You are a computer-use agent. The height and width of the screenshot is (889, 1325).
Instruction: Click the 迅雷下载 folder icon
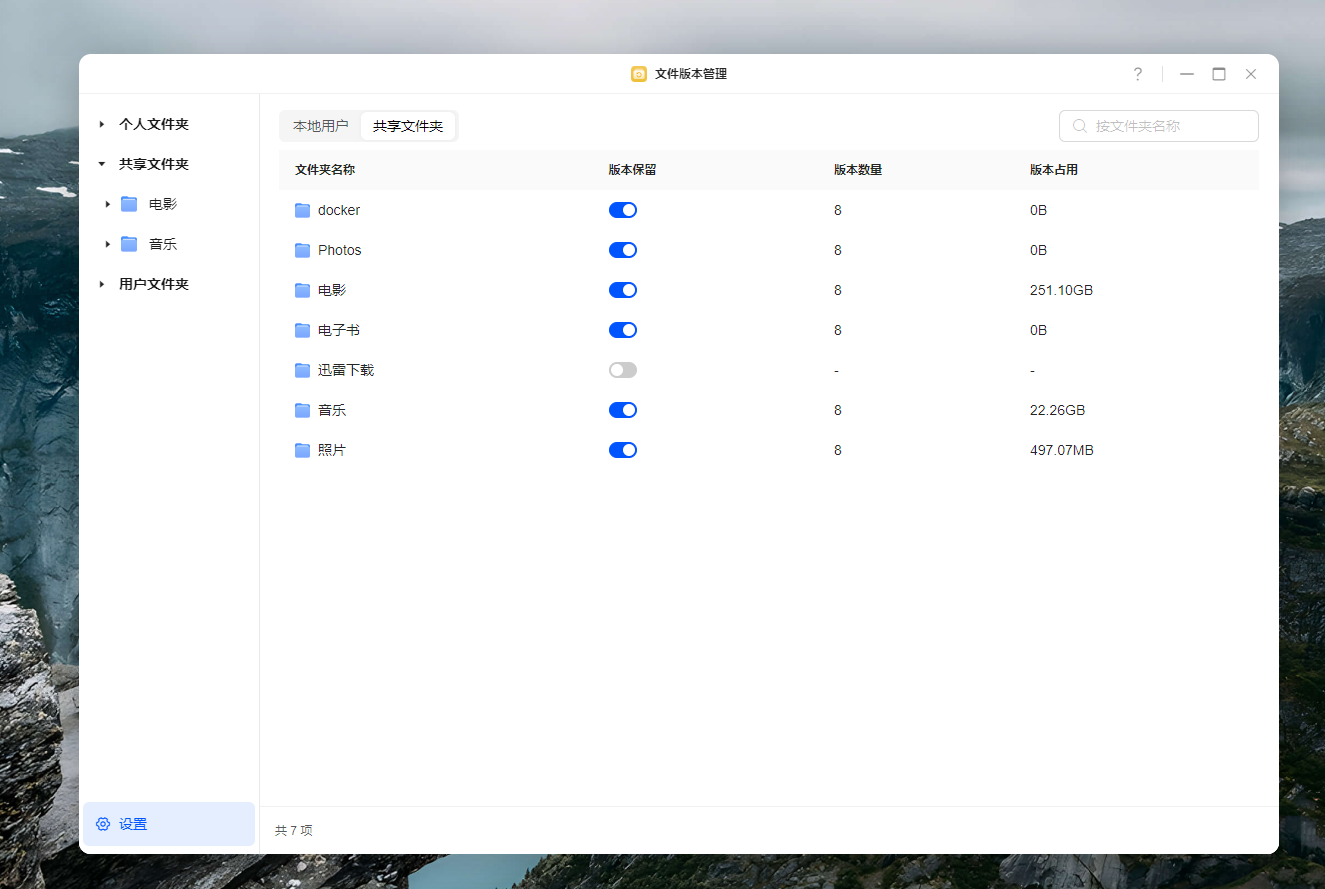pyautogui.click(x=302, y=370)
